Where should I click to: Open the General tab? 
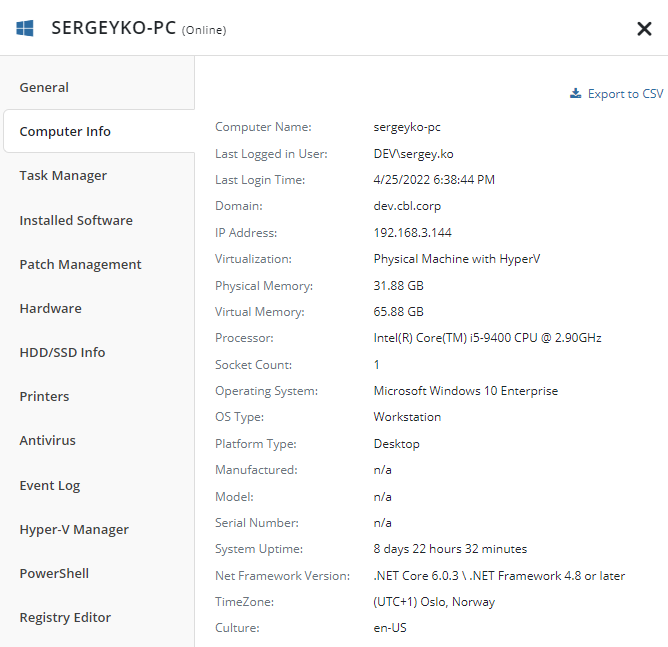pos(98,87)
